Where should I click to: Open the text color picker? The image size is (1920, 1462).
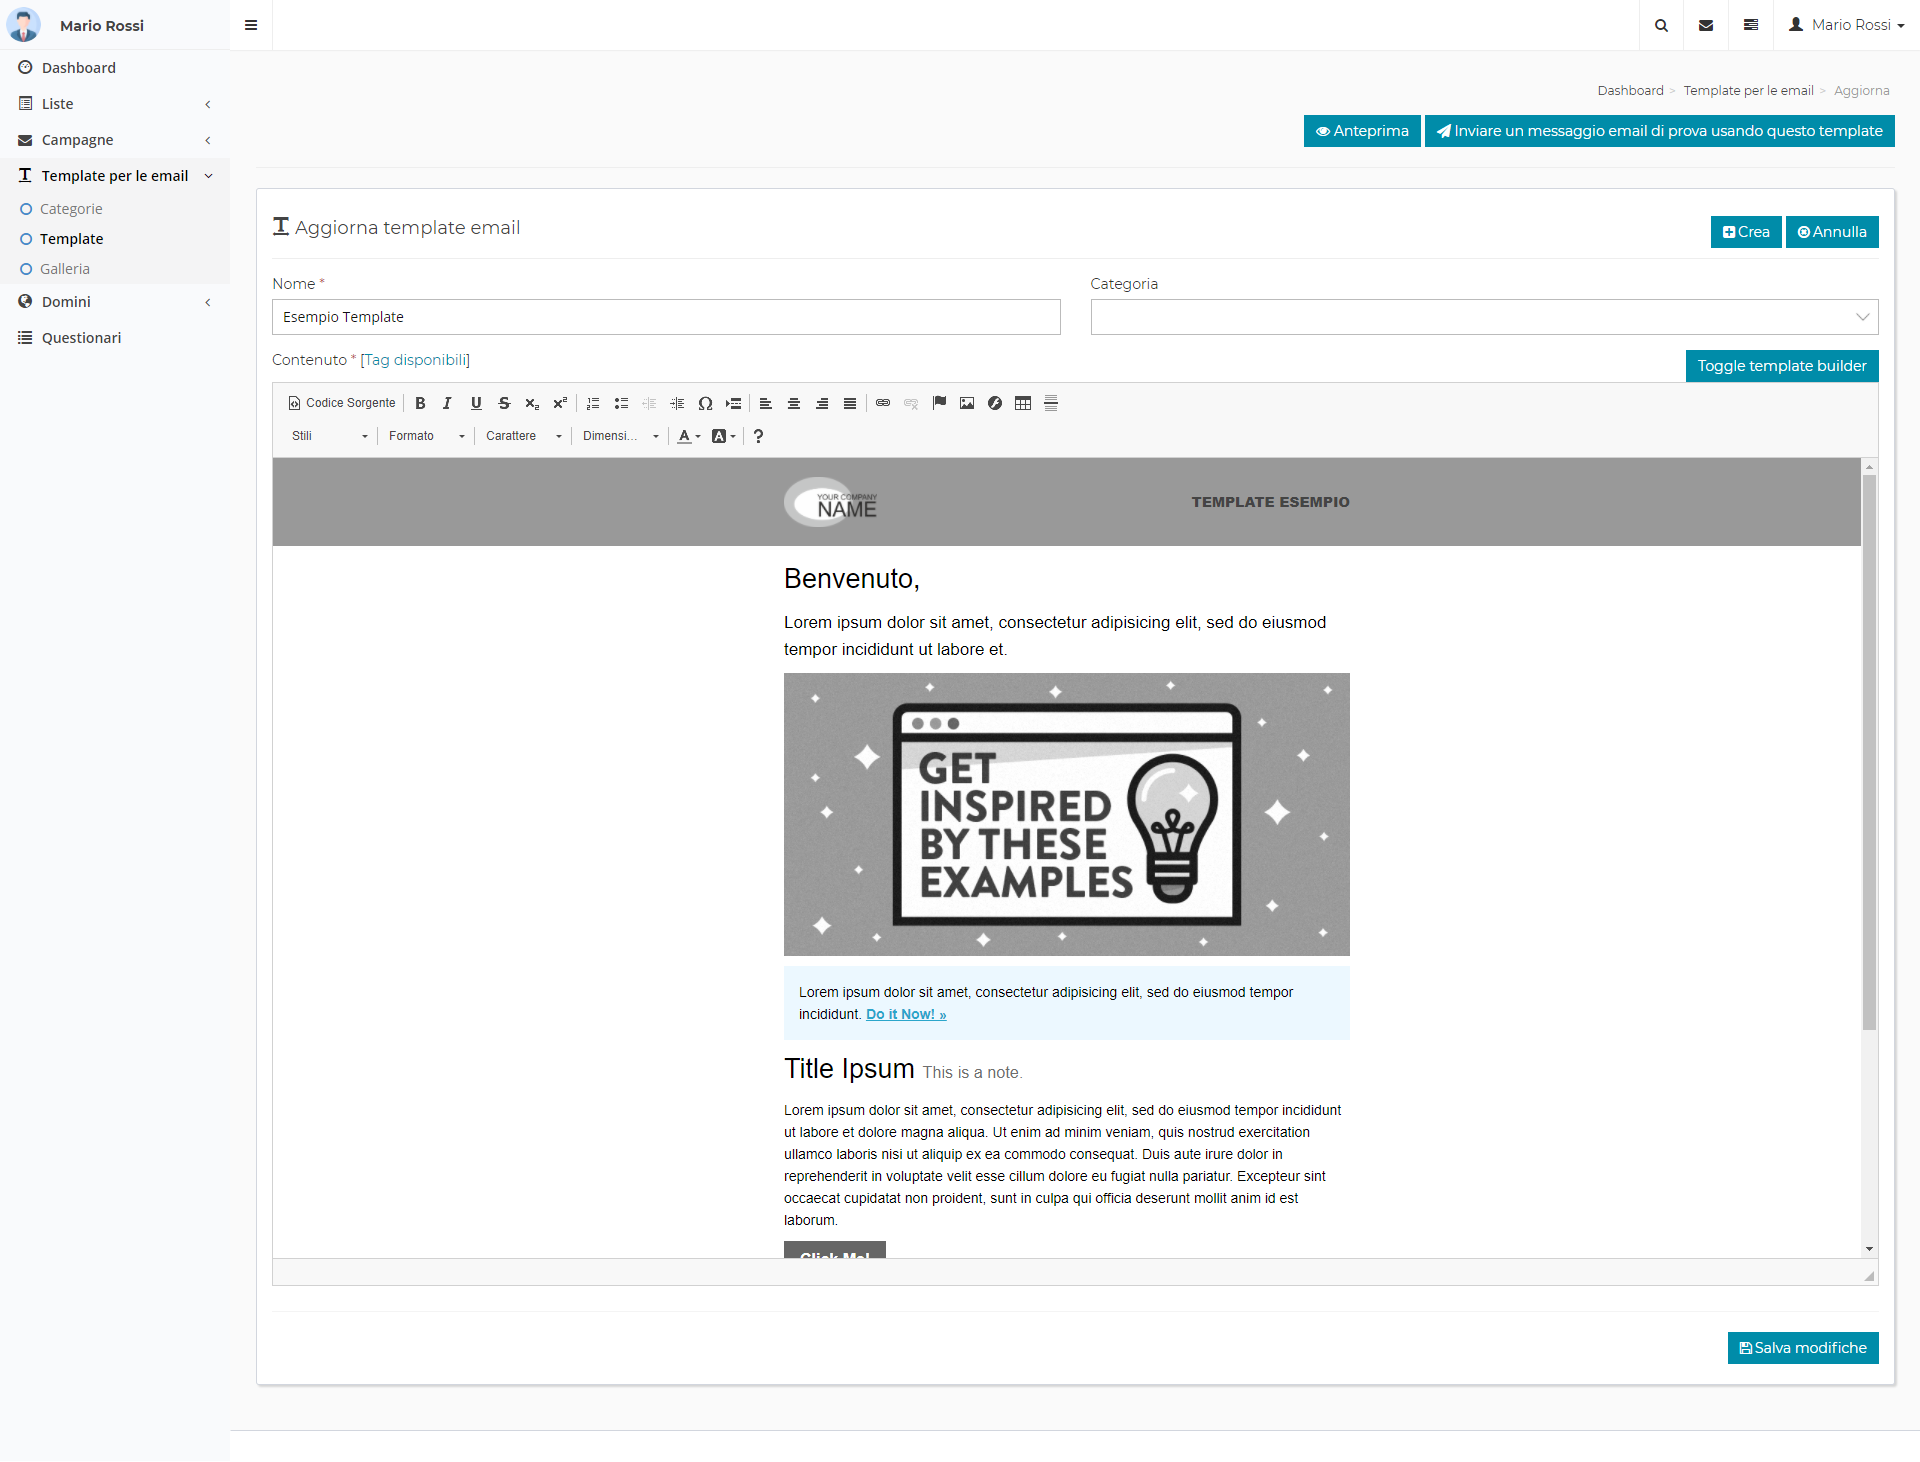click(688, 436)
